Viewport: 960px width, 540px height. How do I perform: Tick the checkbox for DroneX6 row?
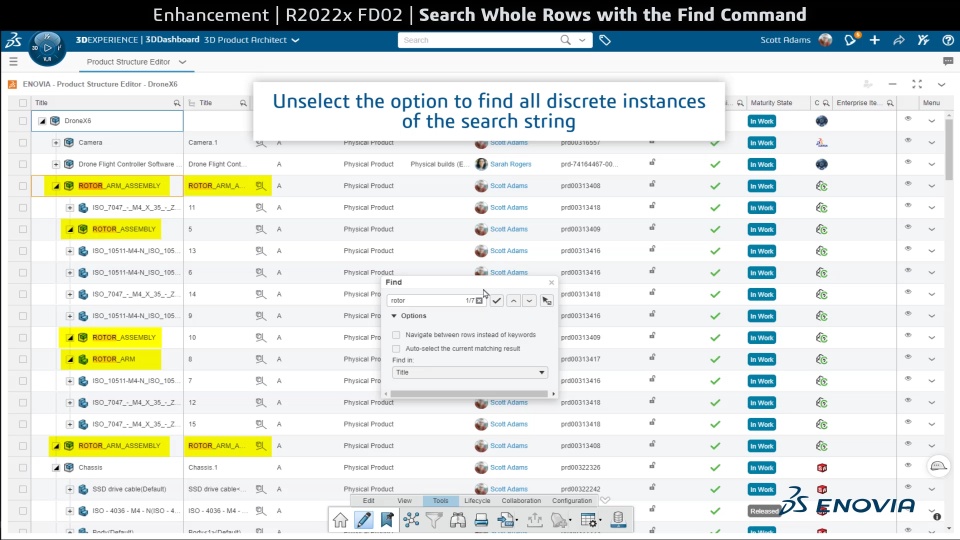(x=23, y=121)
